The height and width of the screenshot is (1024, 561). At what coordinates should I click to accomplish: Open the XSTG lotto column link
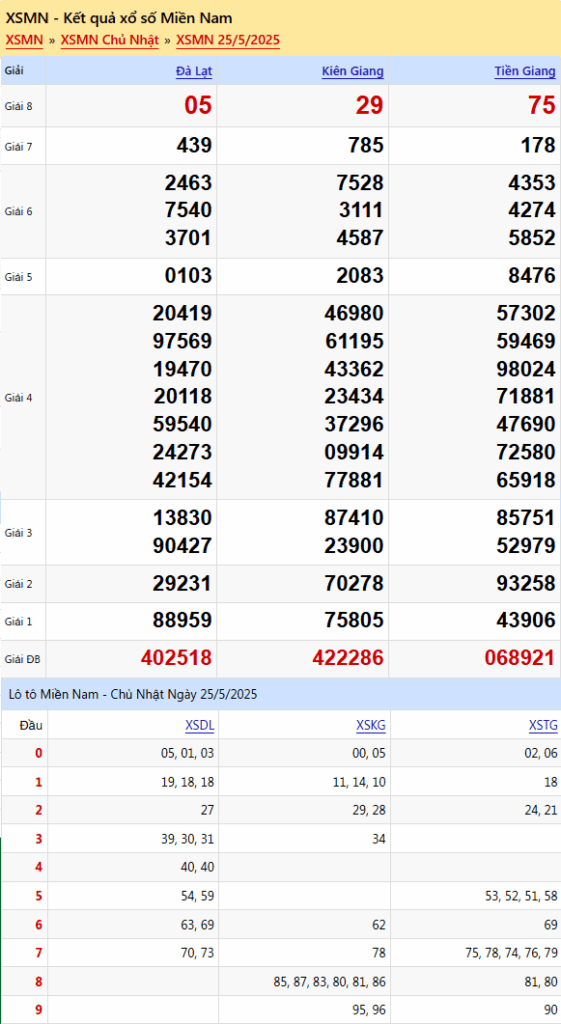click(543, 725)
